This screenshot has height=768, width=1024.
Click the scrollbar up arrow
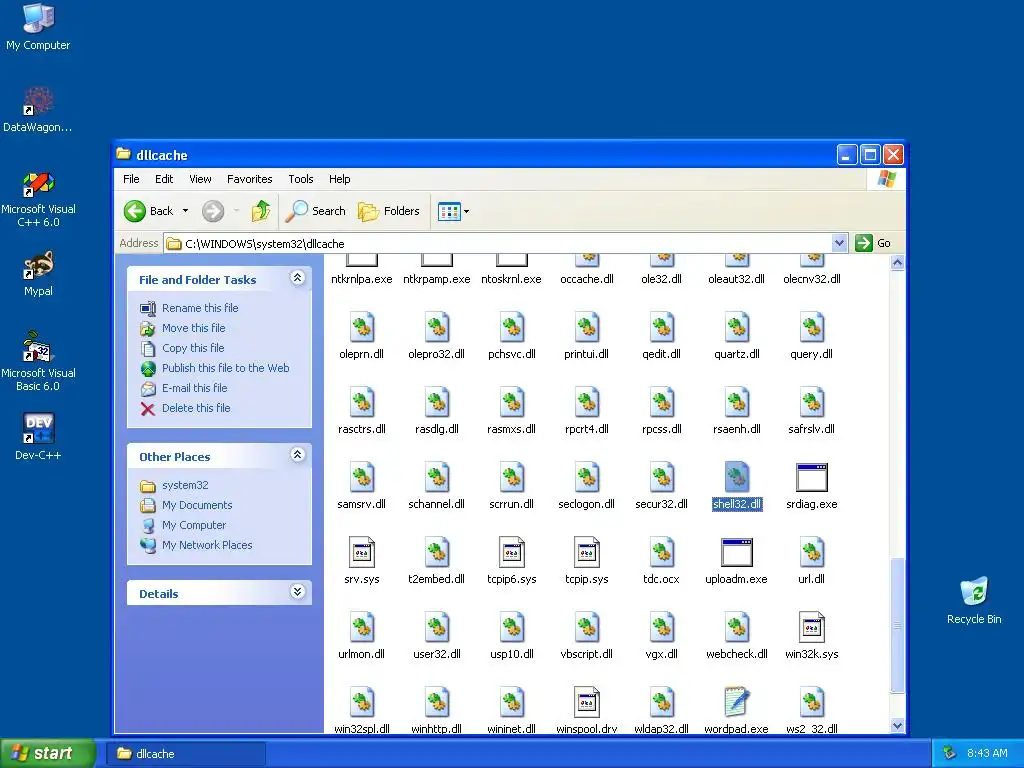897,263
